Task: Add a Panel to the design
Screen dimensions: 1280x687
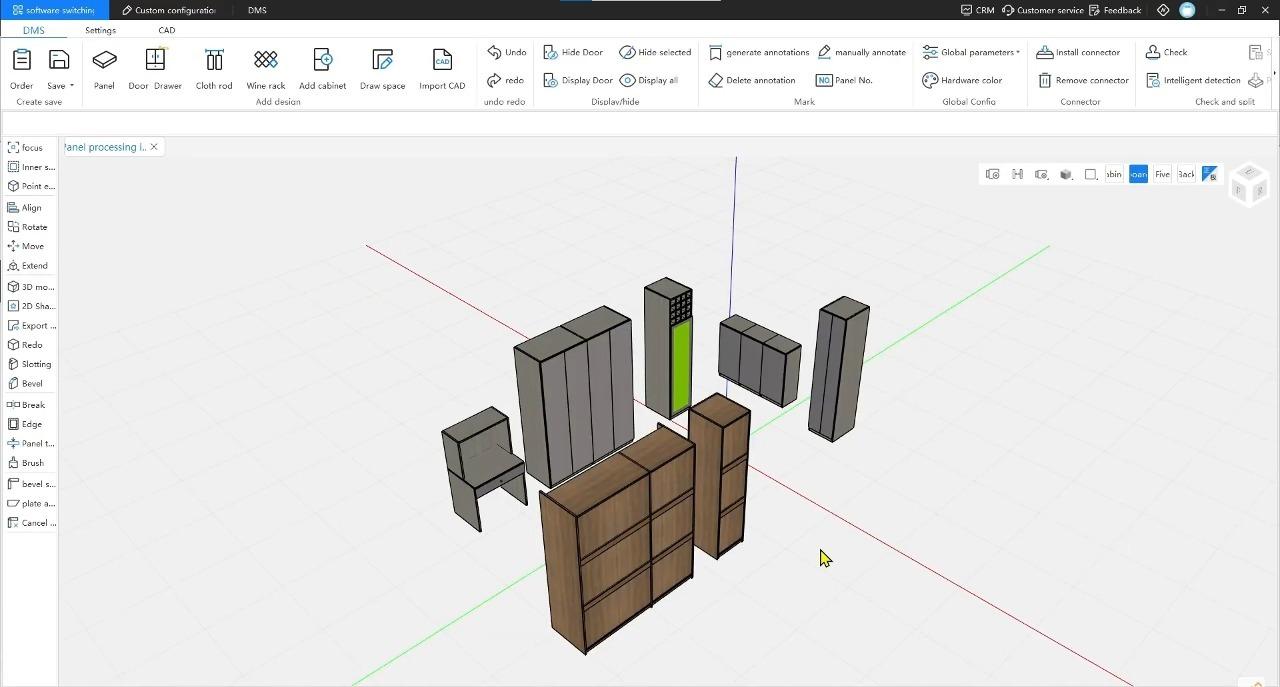Action: (104, 68)
